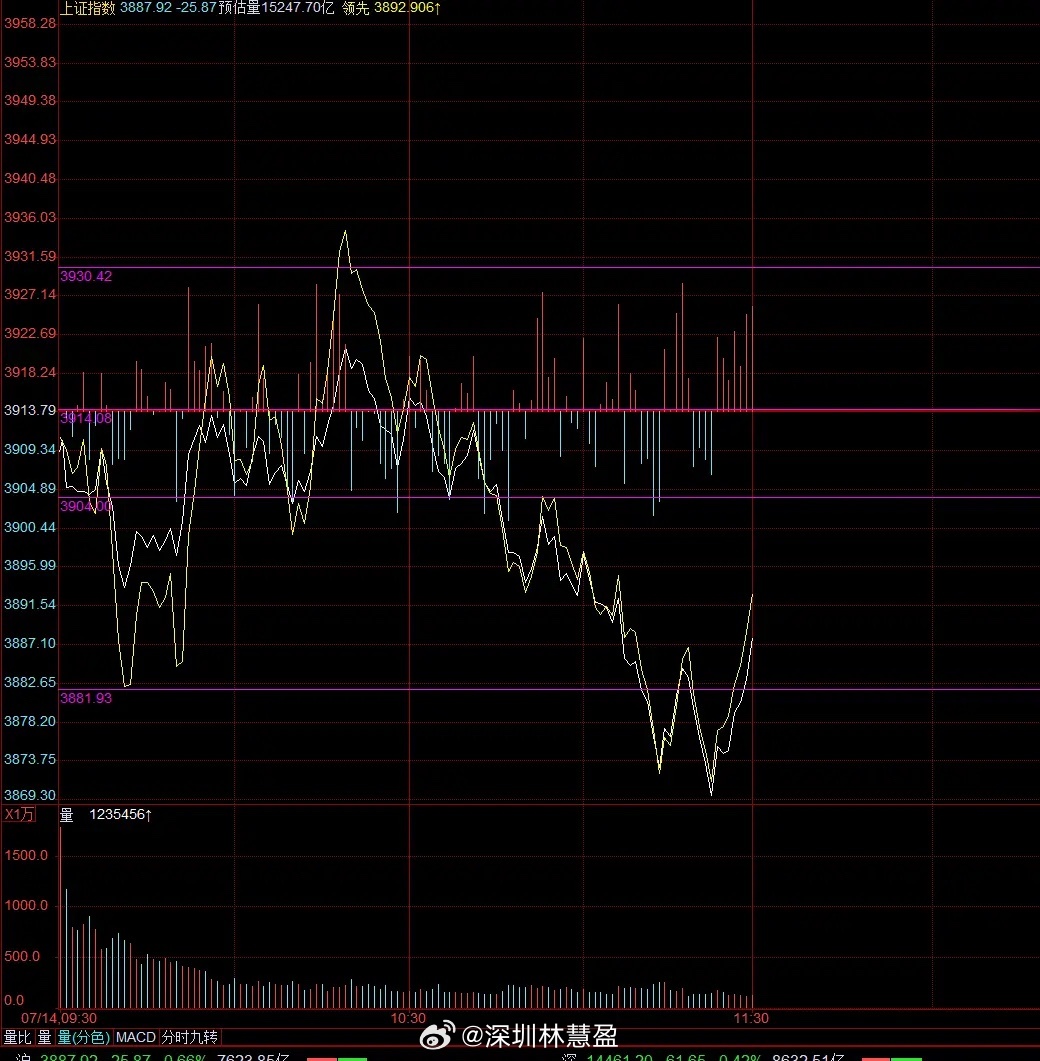
Task: Open the MACD indicator tab
Action: click(135, 1037)
